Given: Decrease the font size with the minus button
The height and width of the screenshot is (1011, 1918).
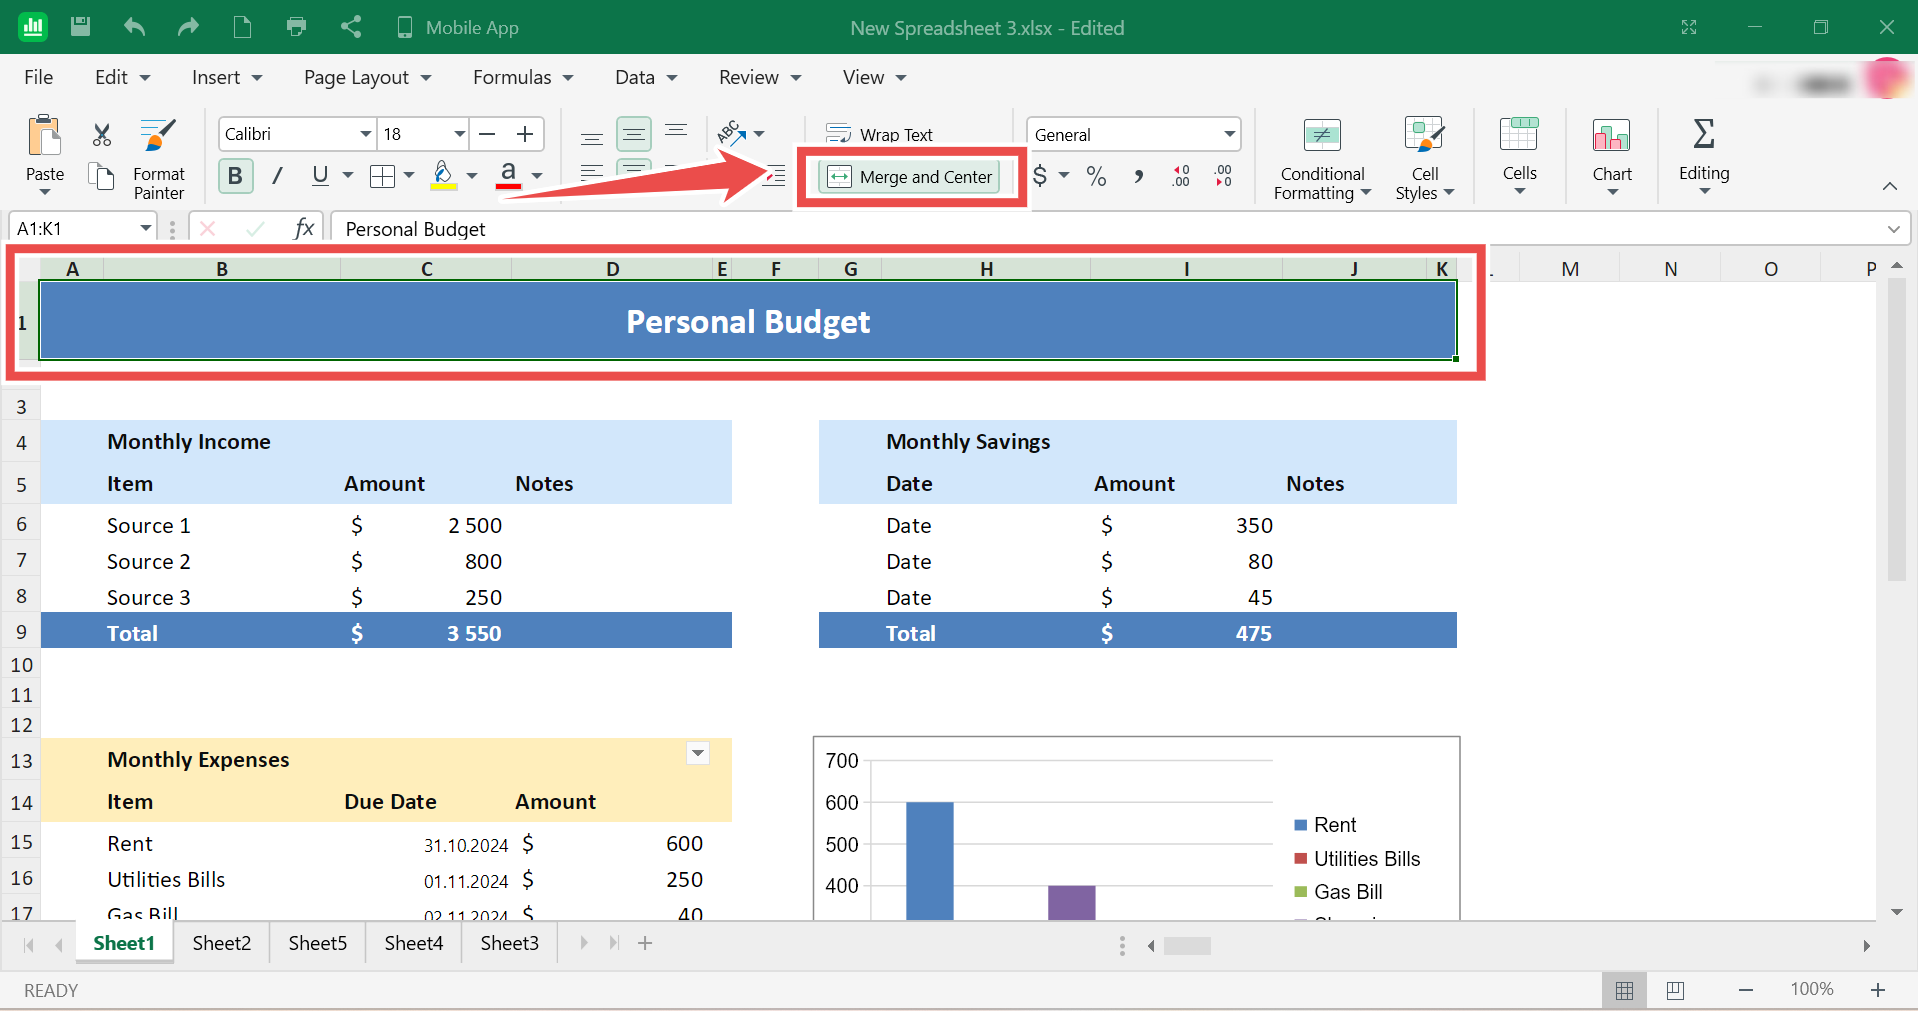Looking at the screenshot, I should [x=488, y=134].
